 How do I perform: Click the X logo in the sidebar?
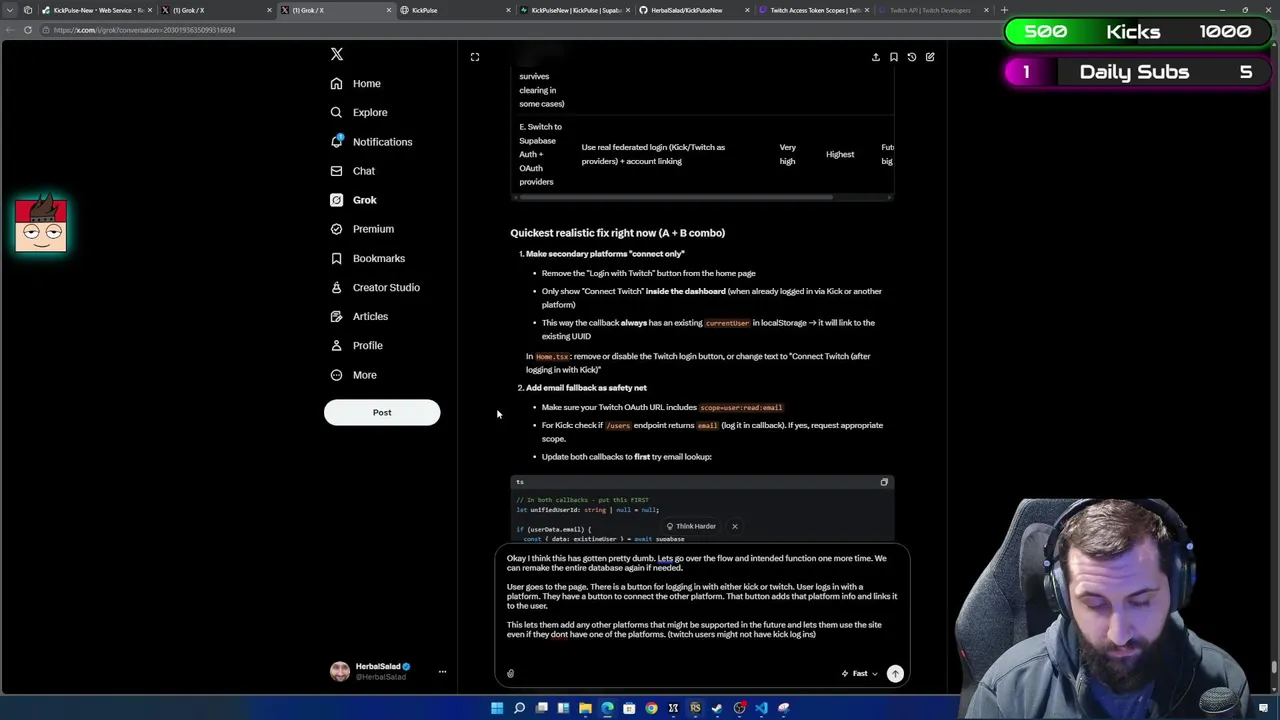[337, 54]
